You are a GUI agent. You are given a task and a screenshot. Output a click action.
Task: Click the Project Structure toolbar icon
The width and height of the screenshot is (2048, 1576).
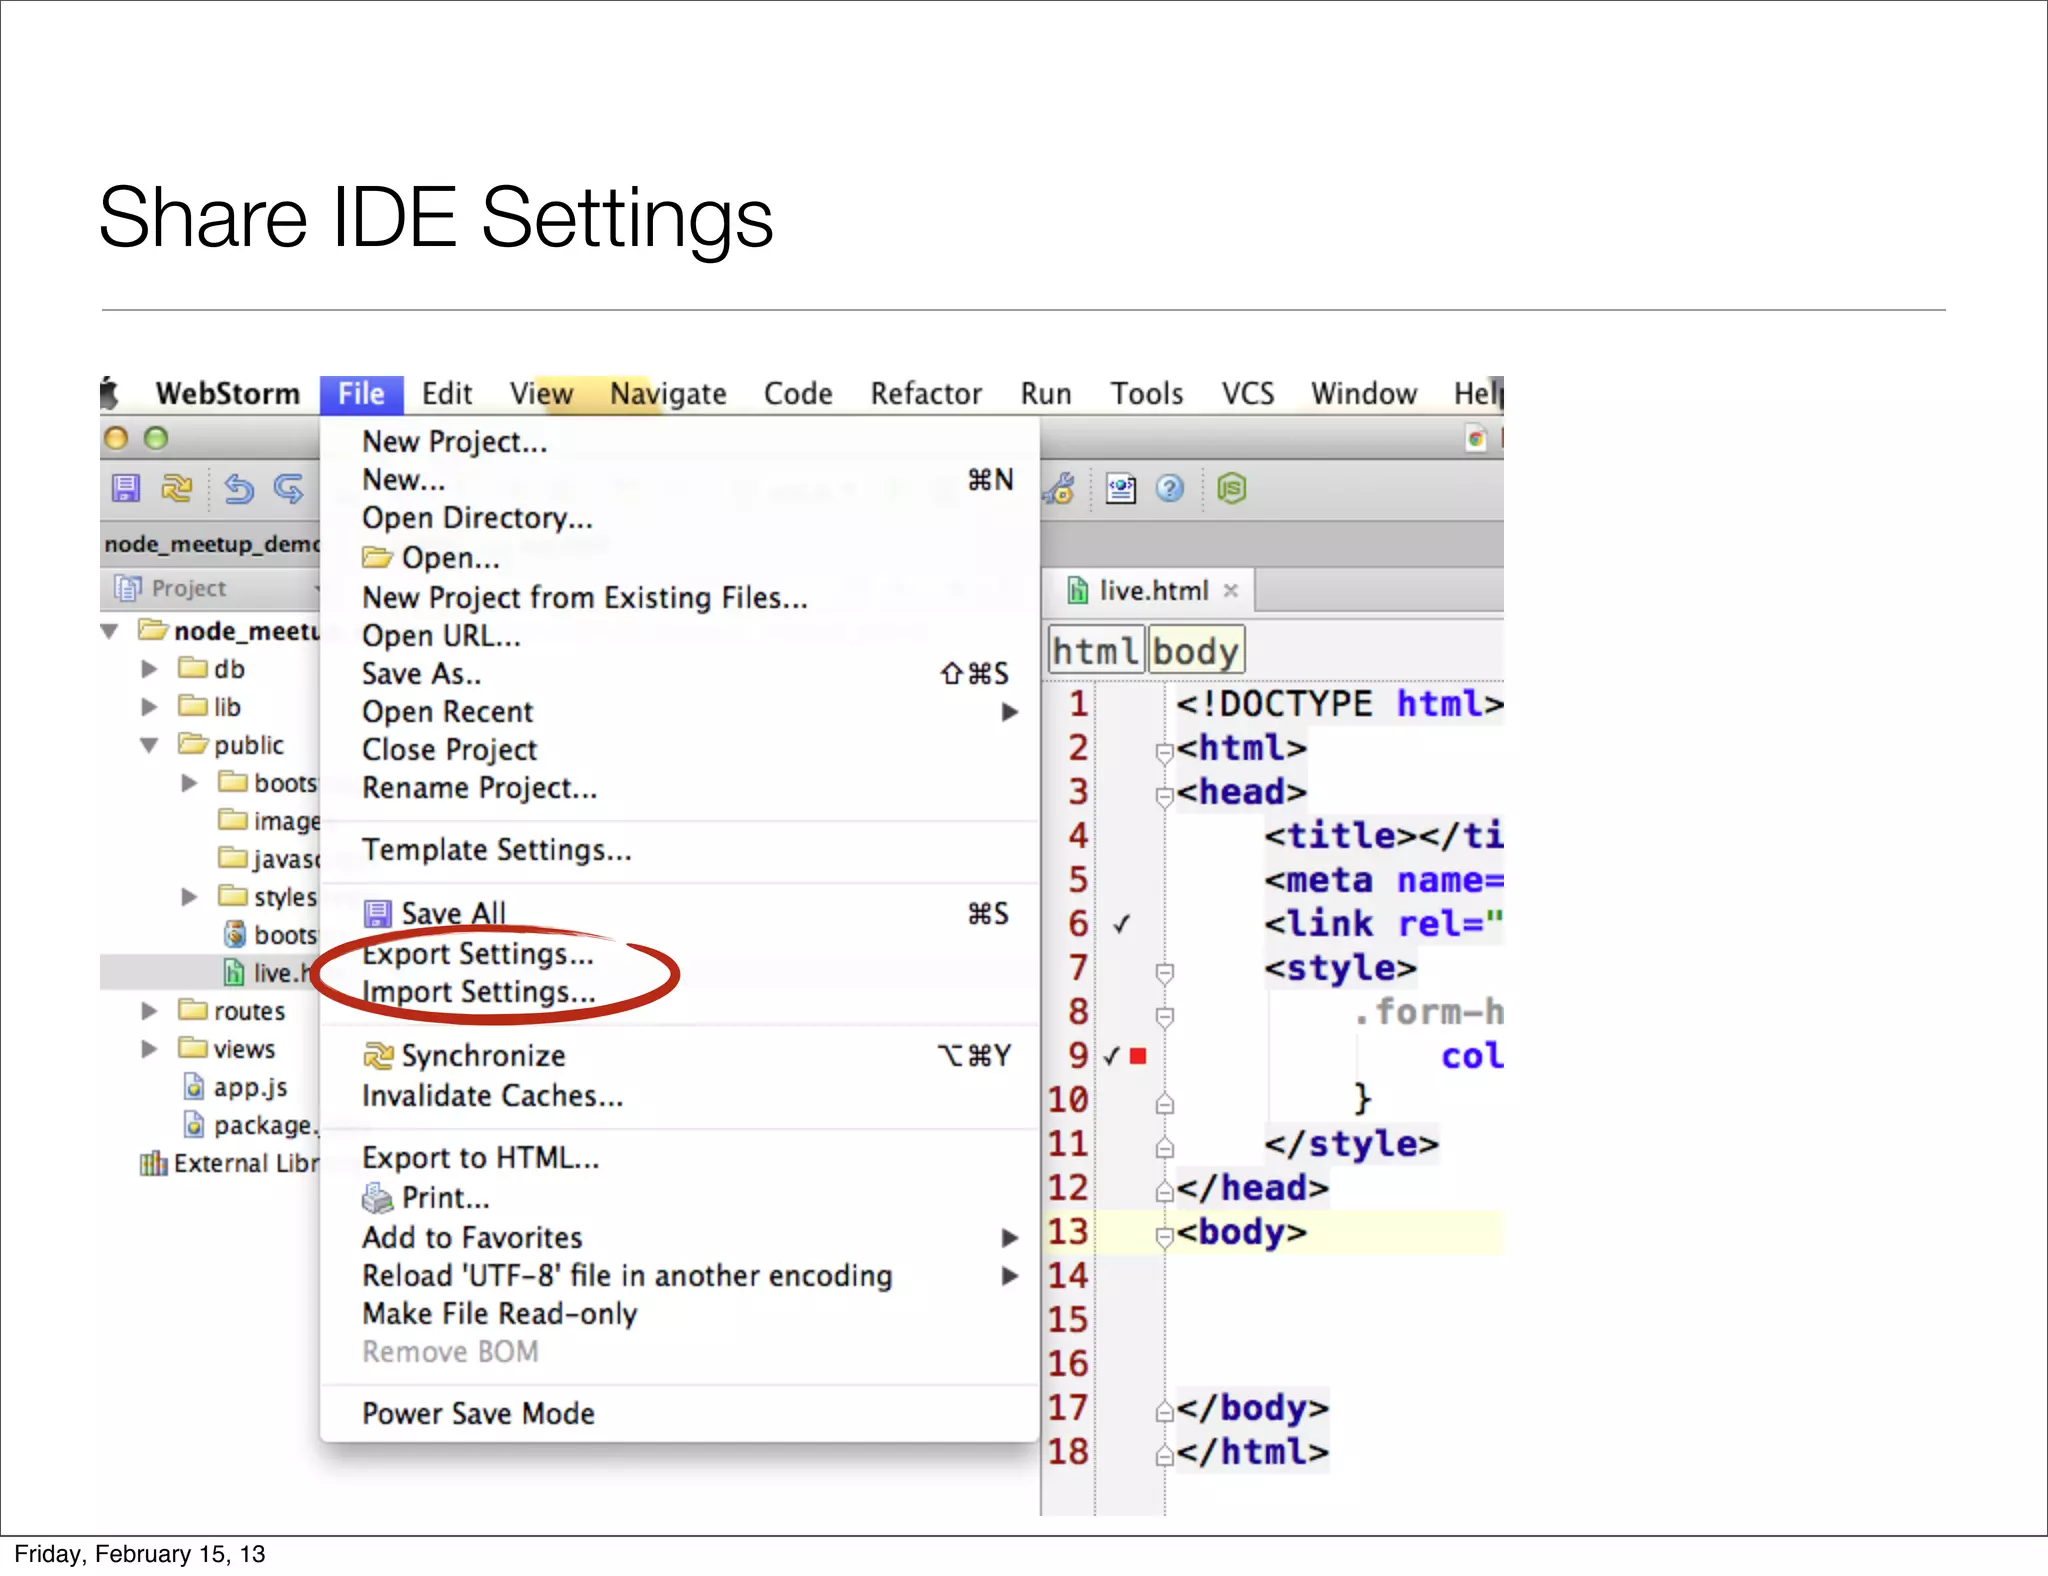pos(1120,488)
